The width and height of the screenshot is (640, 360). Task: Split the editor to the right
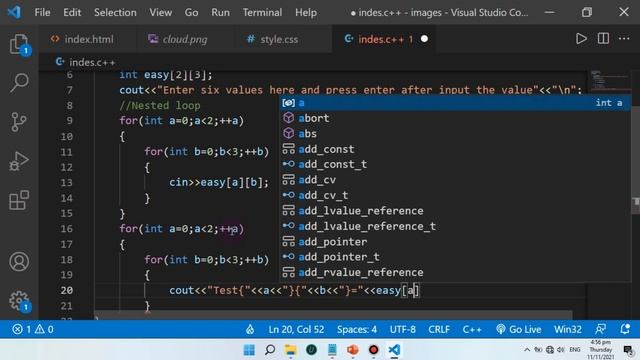pos(603,39)
